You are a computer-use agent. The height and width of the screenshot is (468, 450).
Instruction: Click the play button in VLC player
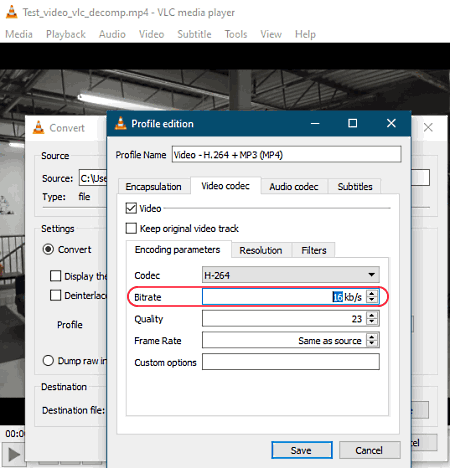pyautogui.click(x=14, y=455)
